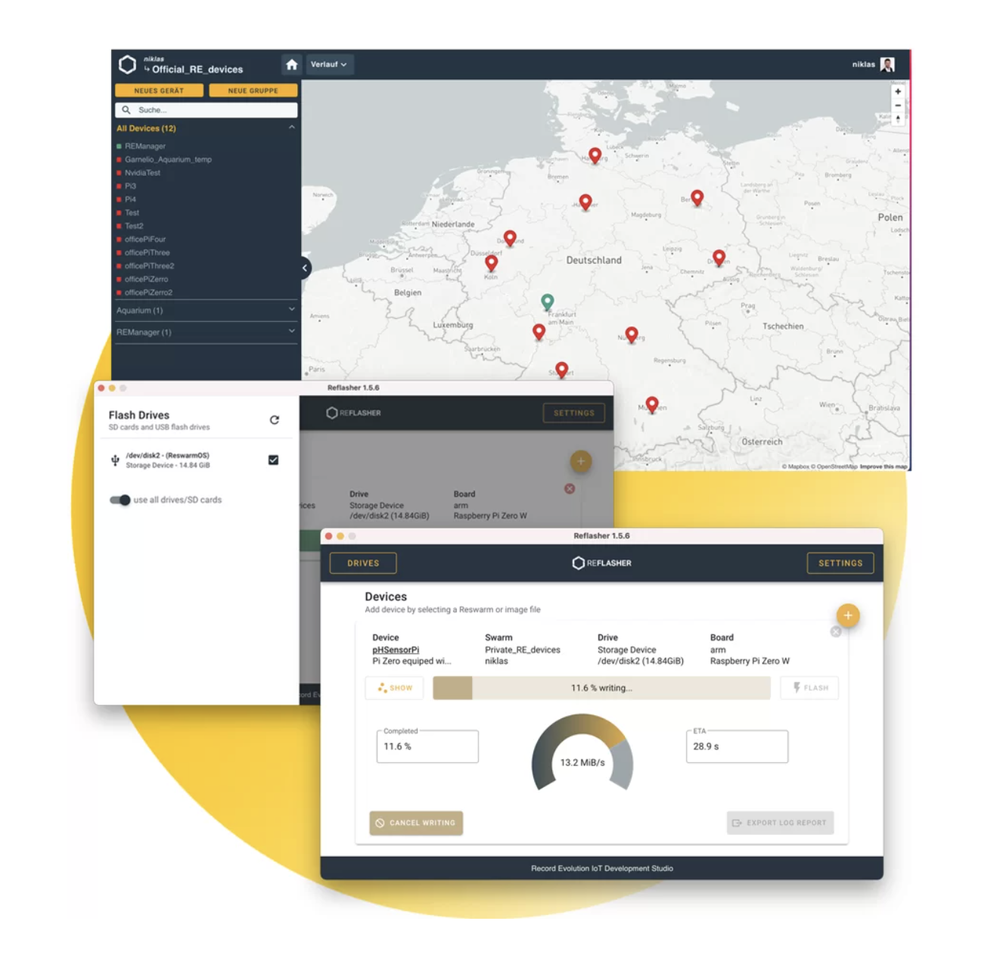Screen dimensions: 1000x954
Task: Open the Verlauf dropdown menu
Action: pos(328,64)
